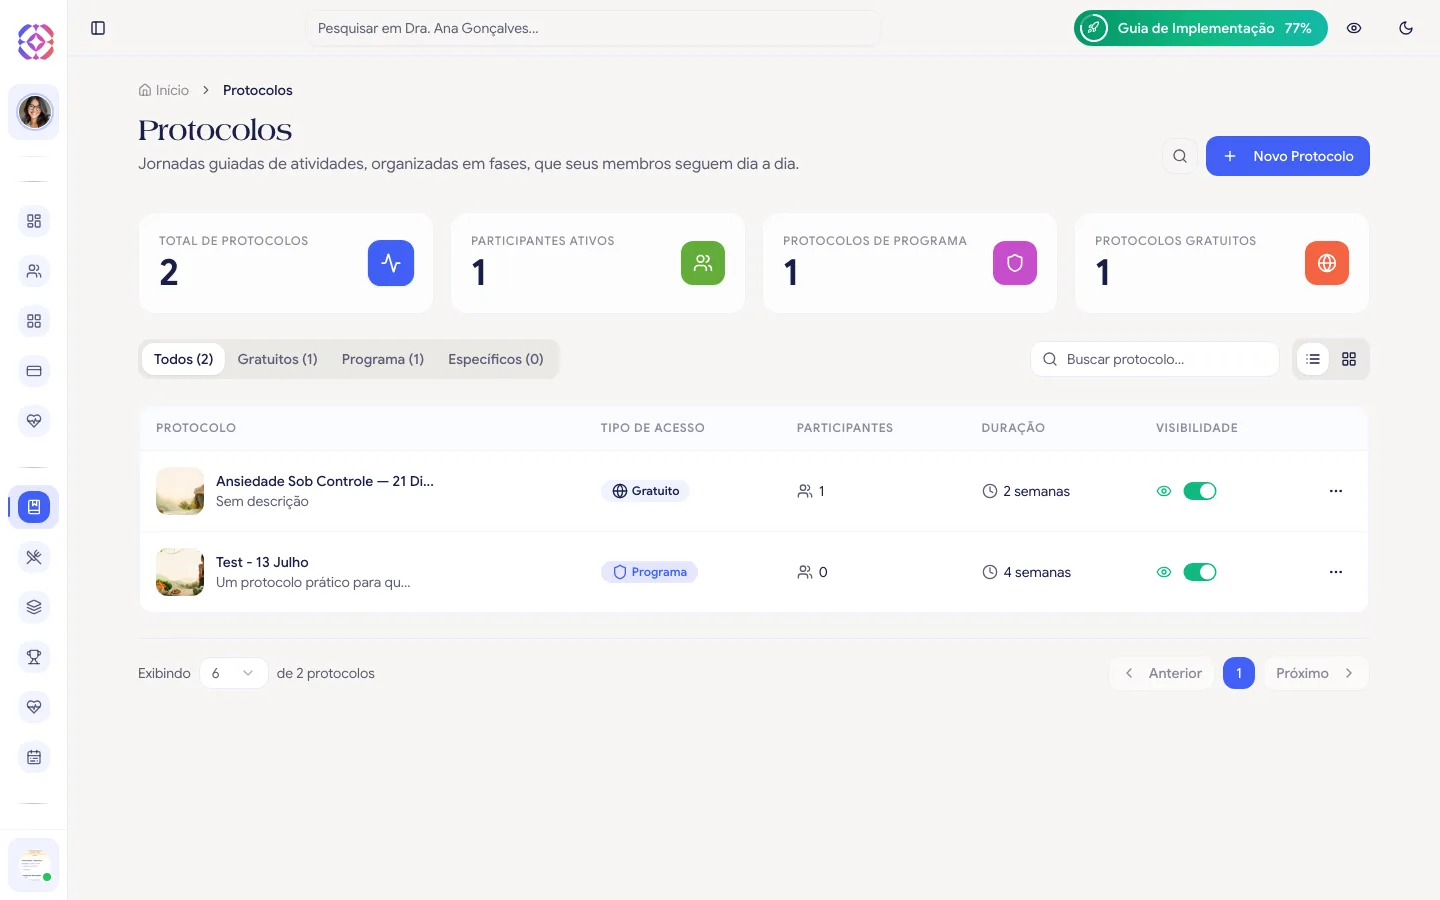Select the Específicos (0) tab
Screen dimensions: 1440x900
click(x=496, y=359)
